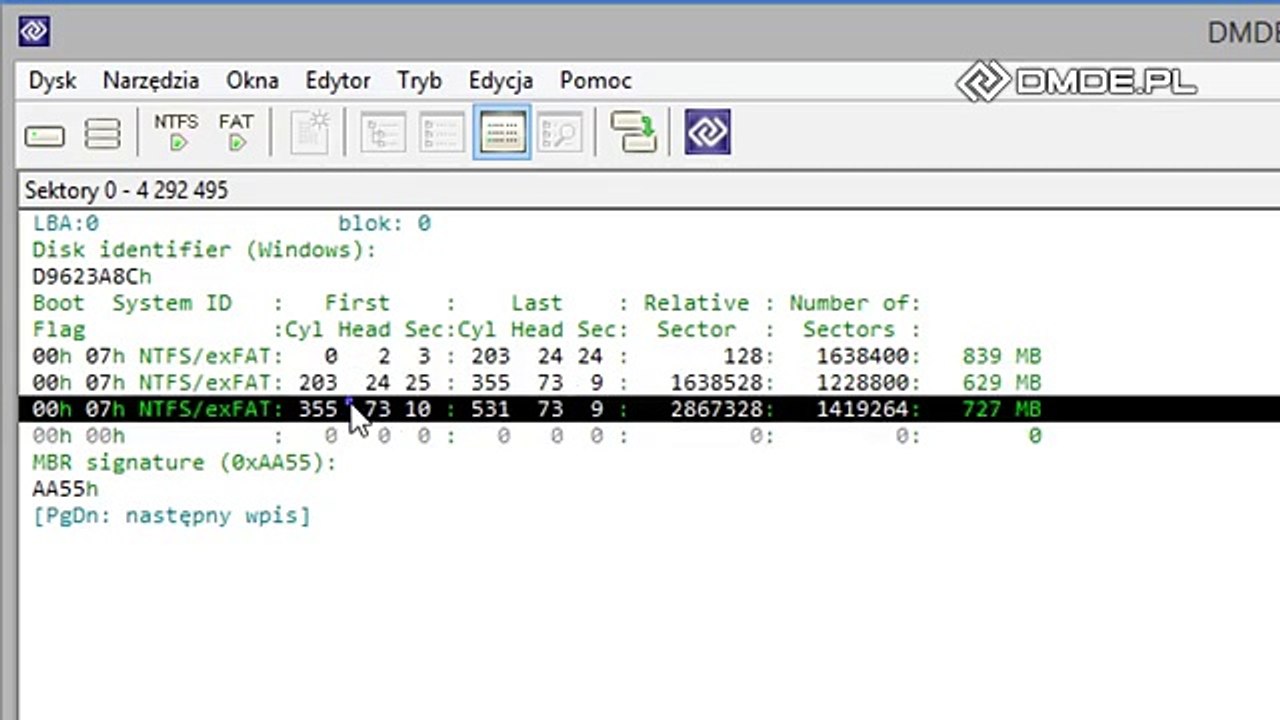The width and height of the screenshot is (1280, 720).
Task: Start NTFS search from toolbar
Action: 176,132
